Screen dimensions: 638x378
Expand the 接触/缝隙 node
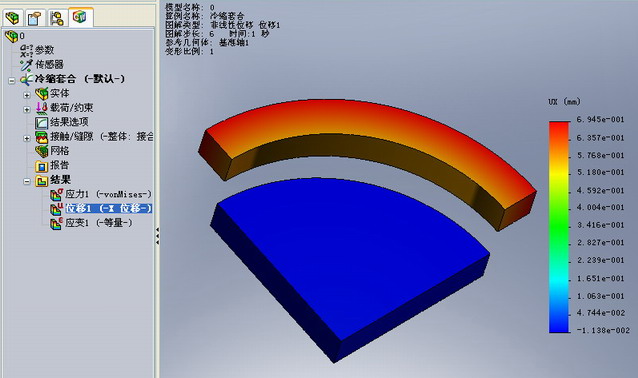click(27, 138)
